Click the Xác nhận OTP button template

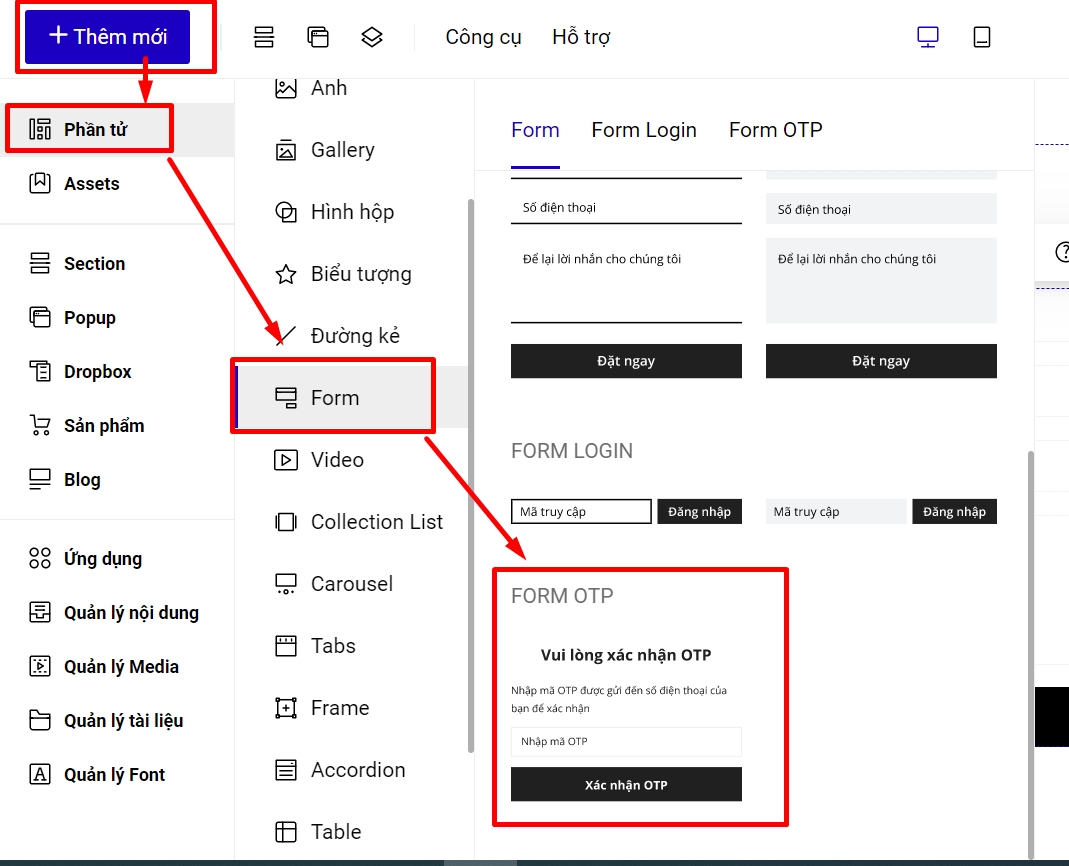[626, 785]
